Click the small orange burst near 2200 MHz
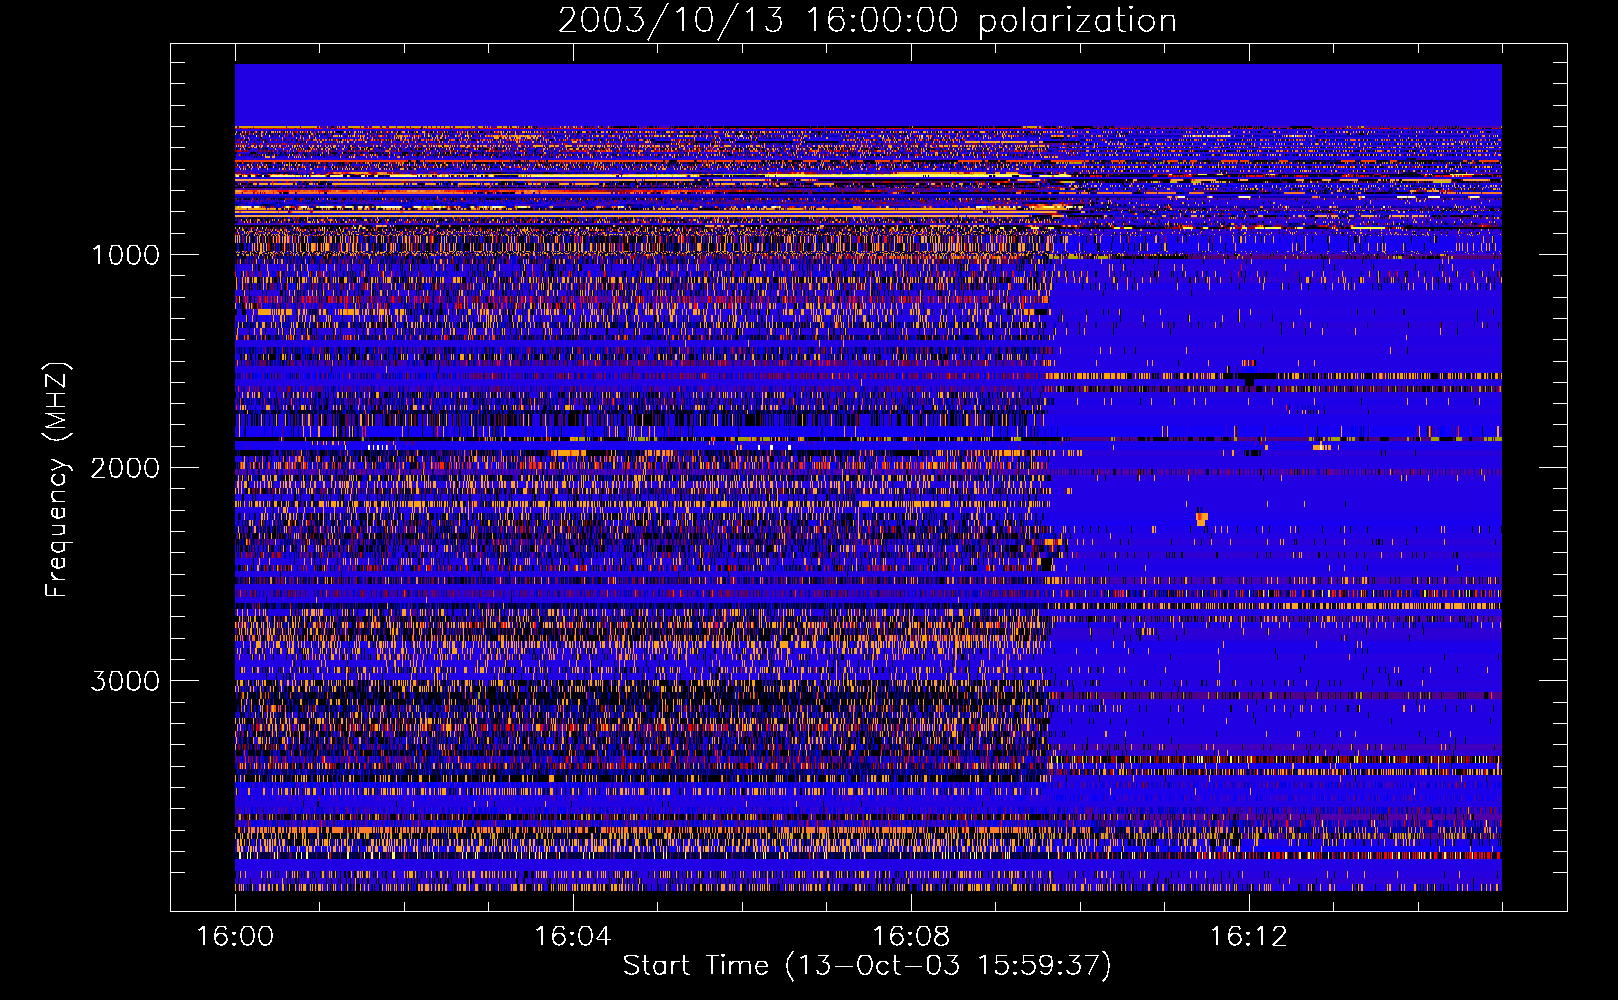The image size is (1618, 1000). click(x=1201, y=518)
